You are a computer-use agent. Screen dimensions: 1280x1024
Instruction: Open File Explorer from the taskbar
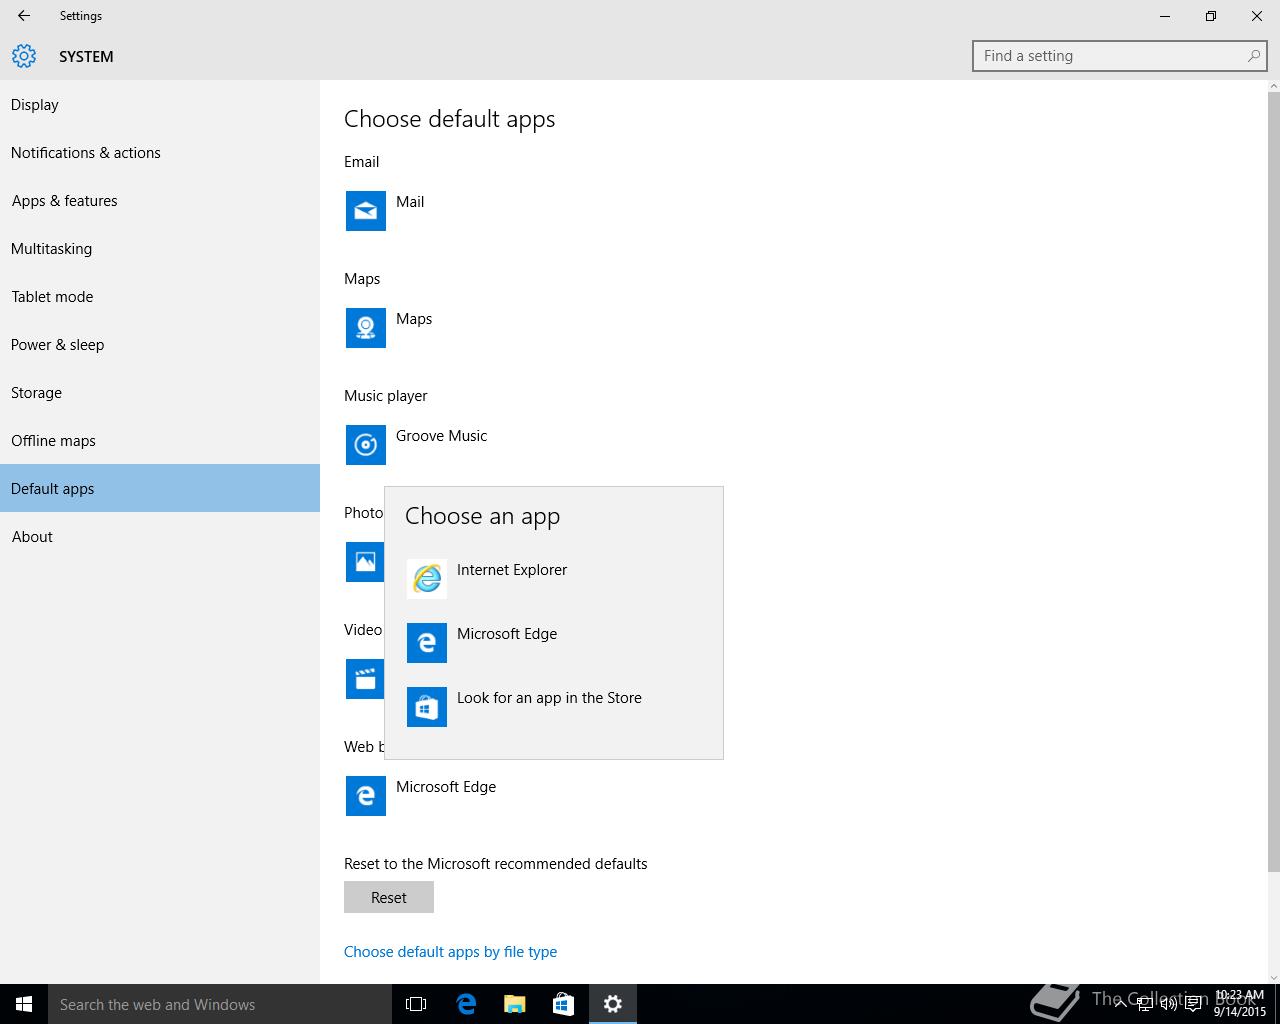tap(514, 1004)
